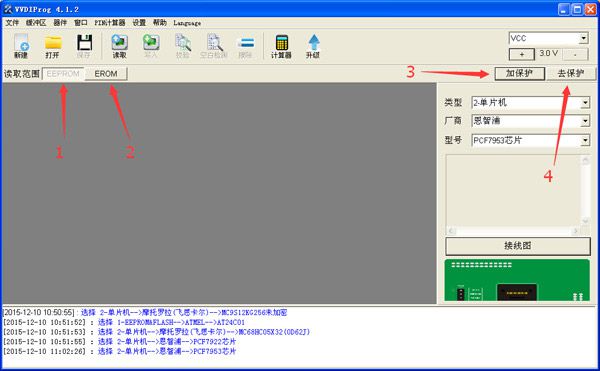Open the Language menu

pyautogui.click(x=187, y=23)
